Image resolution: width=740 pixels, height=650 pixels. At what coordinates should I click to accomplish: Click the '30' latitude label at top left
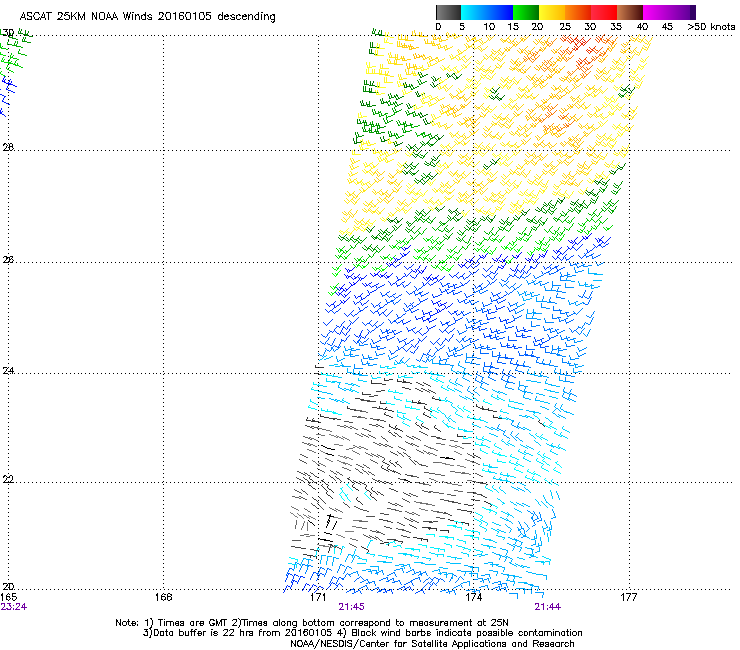coord(7,33)
